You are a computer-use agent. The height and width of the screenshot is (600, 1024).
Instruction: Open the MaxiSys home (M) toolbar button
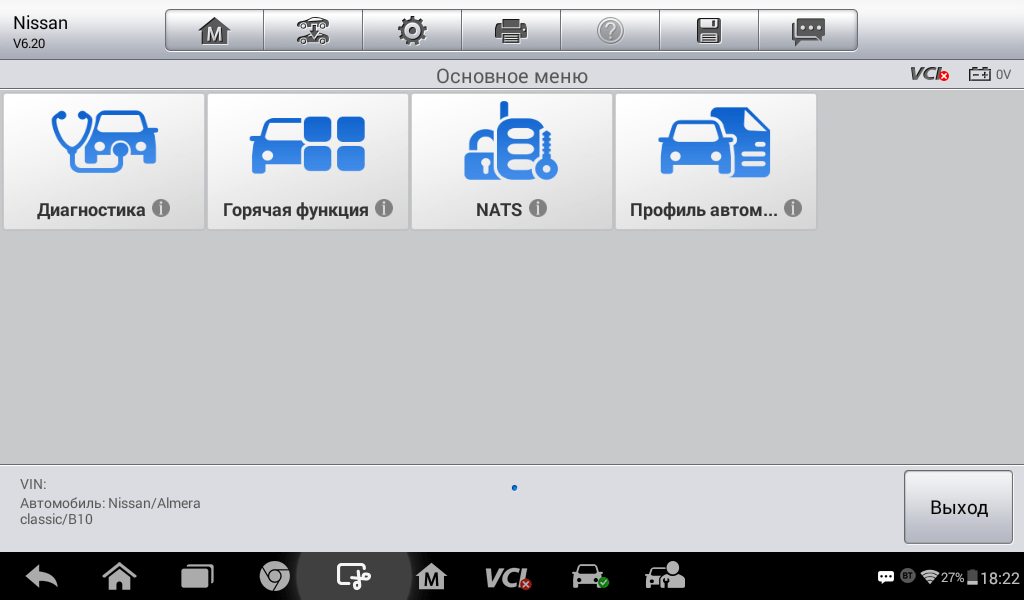tap(215, 31)
